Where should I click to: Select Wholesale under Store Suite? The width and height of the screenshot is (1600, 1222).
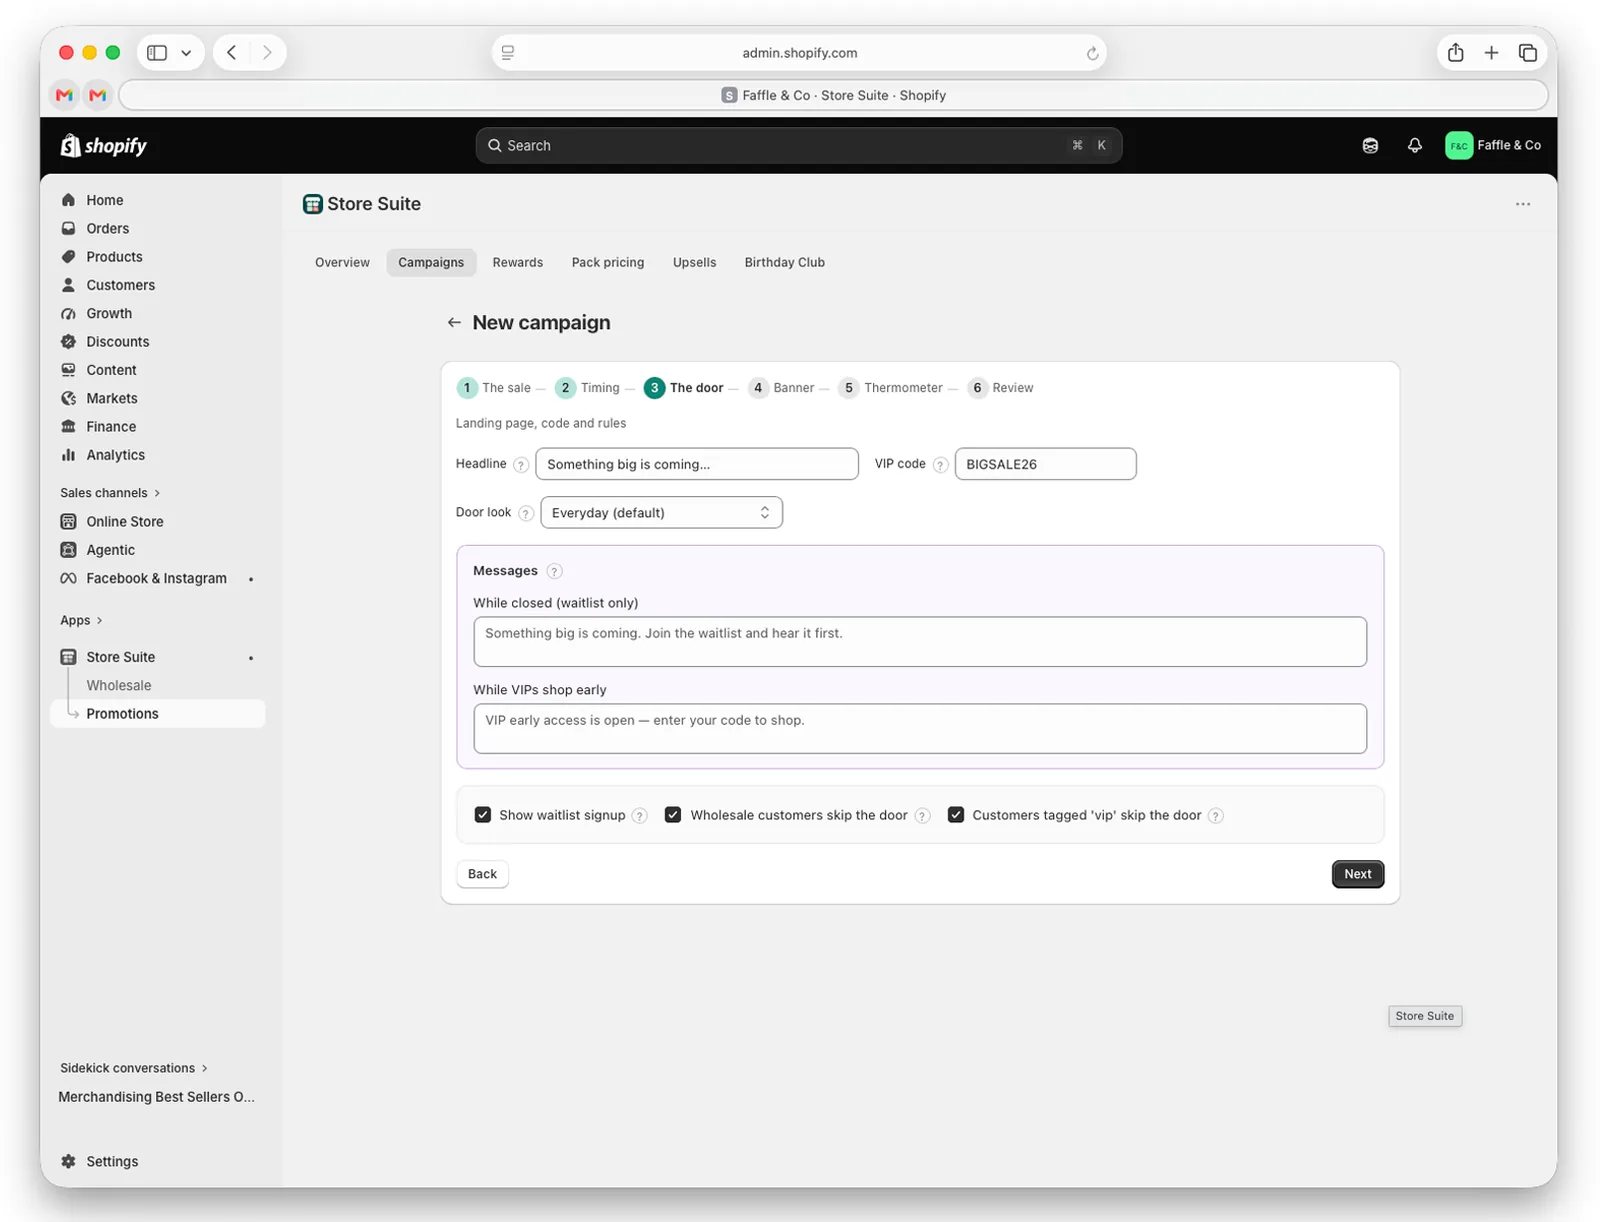pos(119,686)
